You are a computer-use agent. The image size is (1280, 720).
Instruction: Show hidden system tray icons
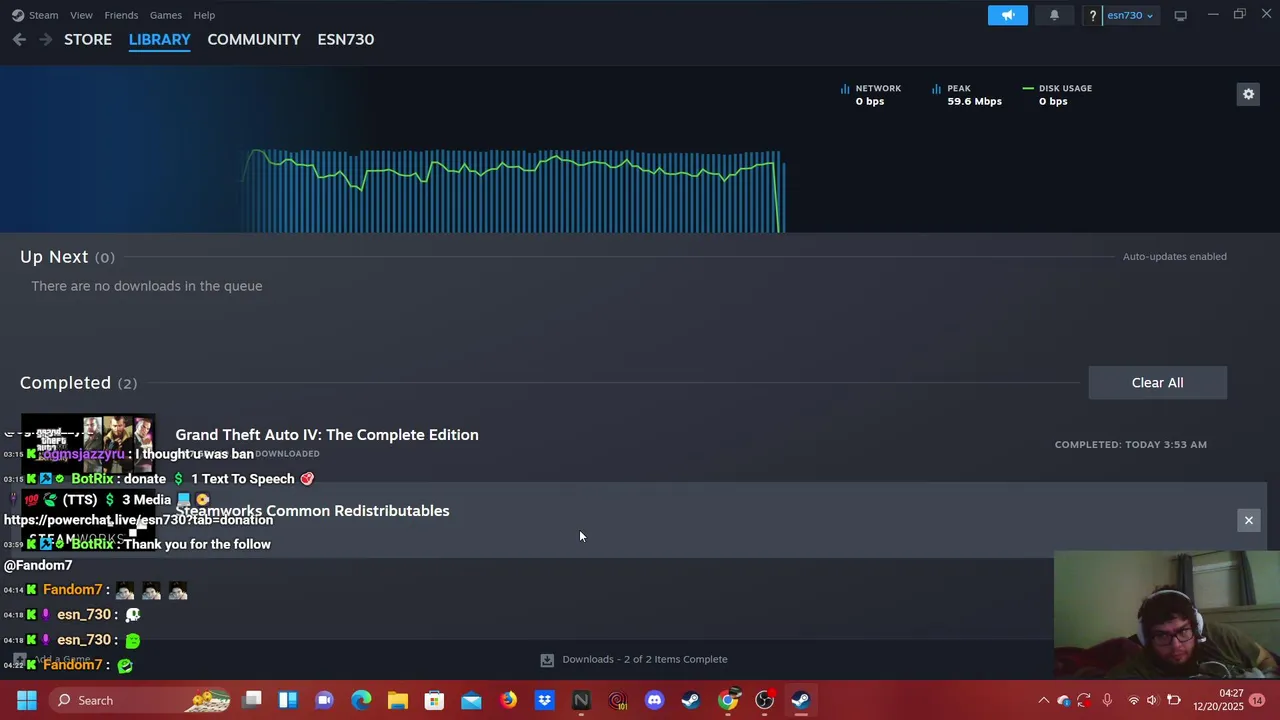click(1043, 700)
